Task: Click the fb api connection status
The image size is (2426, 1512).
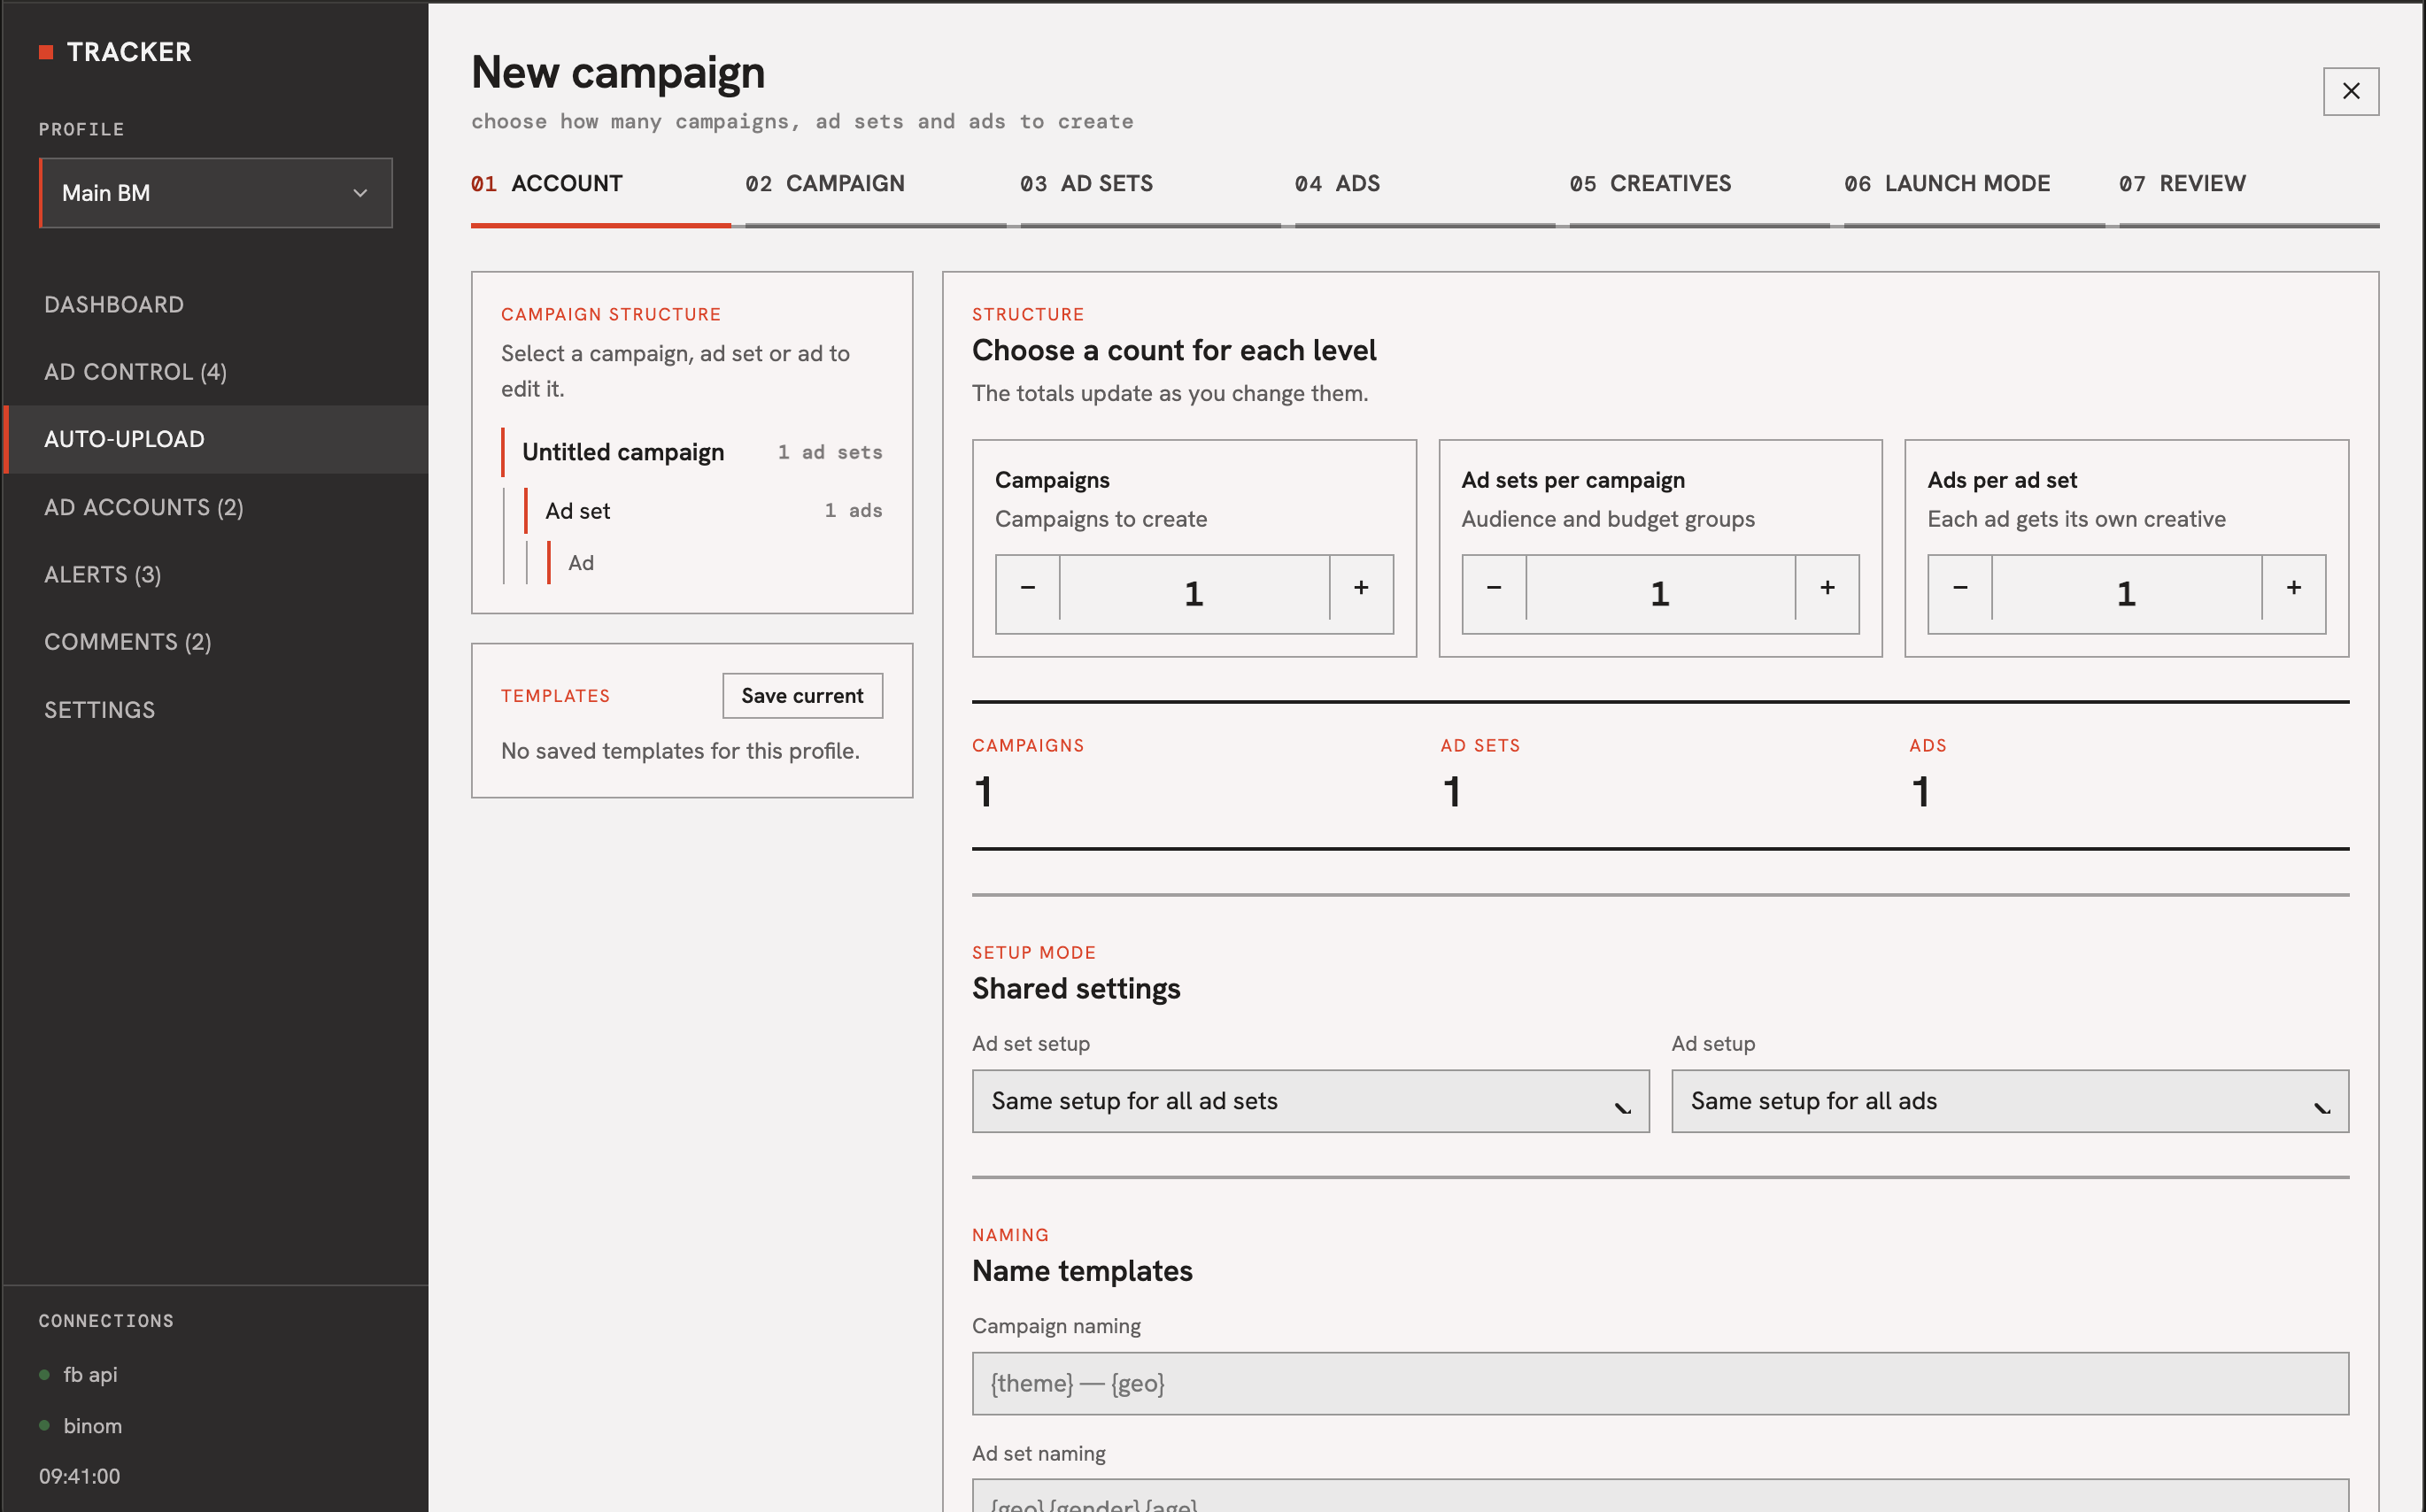Action: pos(78,1375)
